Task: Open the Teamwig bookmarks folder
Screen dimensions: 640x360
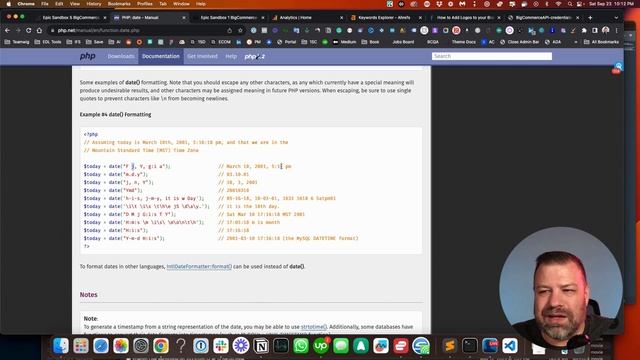Action: (x=17, y=42)
